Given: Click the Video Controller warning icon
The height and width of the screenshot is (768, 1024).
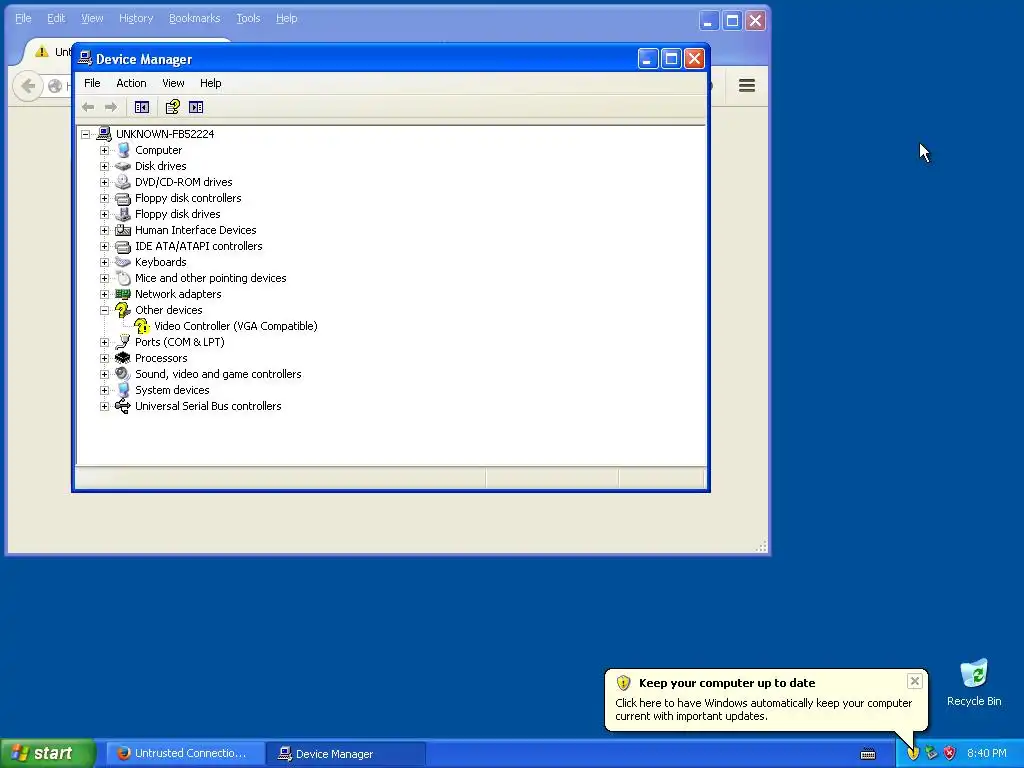Looking at the screenshot, I should [x=142, y=326].
